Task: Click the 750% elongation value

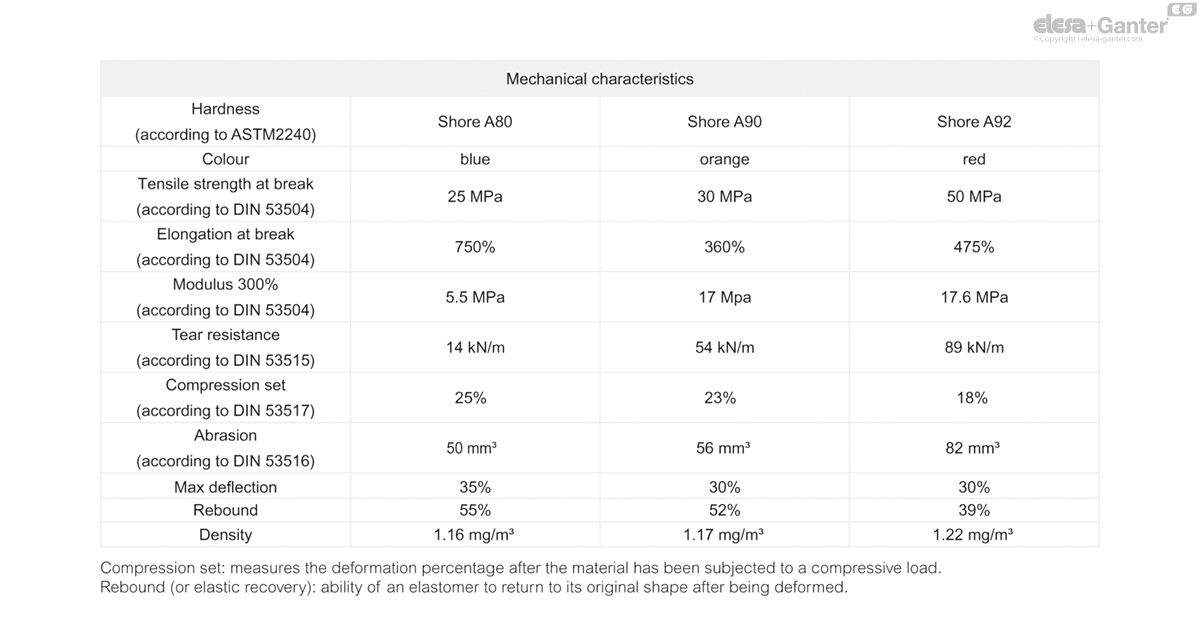Action: pos(475,247)
